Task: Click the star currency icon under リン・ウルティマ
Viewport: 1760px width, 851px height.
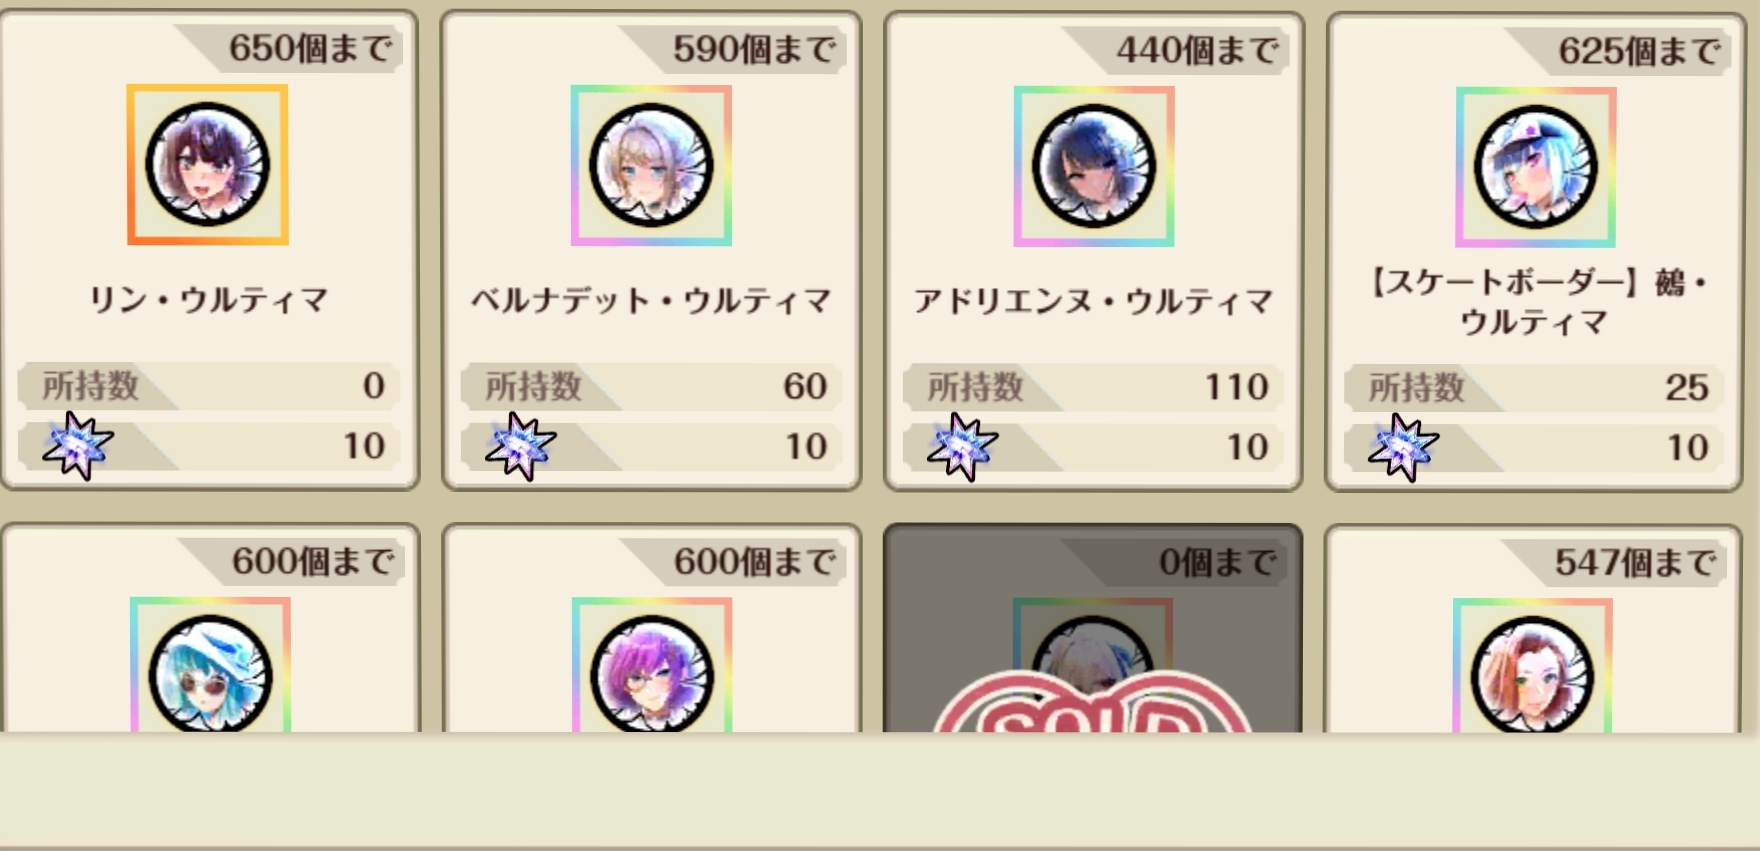Action: (78, 445)
